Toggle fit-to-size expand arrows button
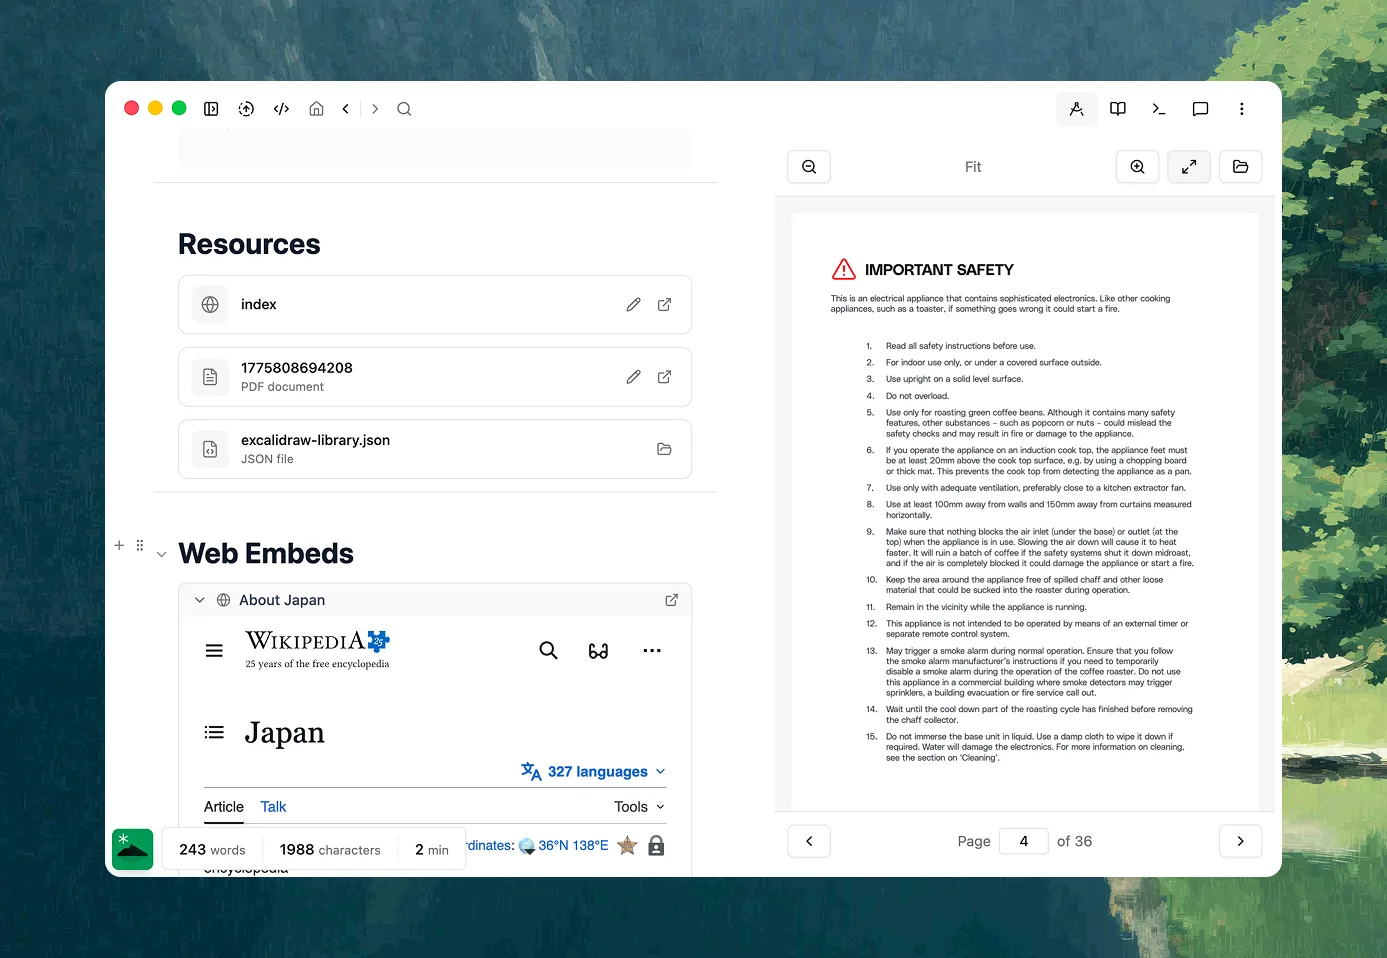The height and width of the screenshot is (958, 1387). tap(1189, 167)
